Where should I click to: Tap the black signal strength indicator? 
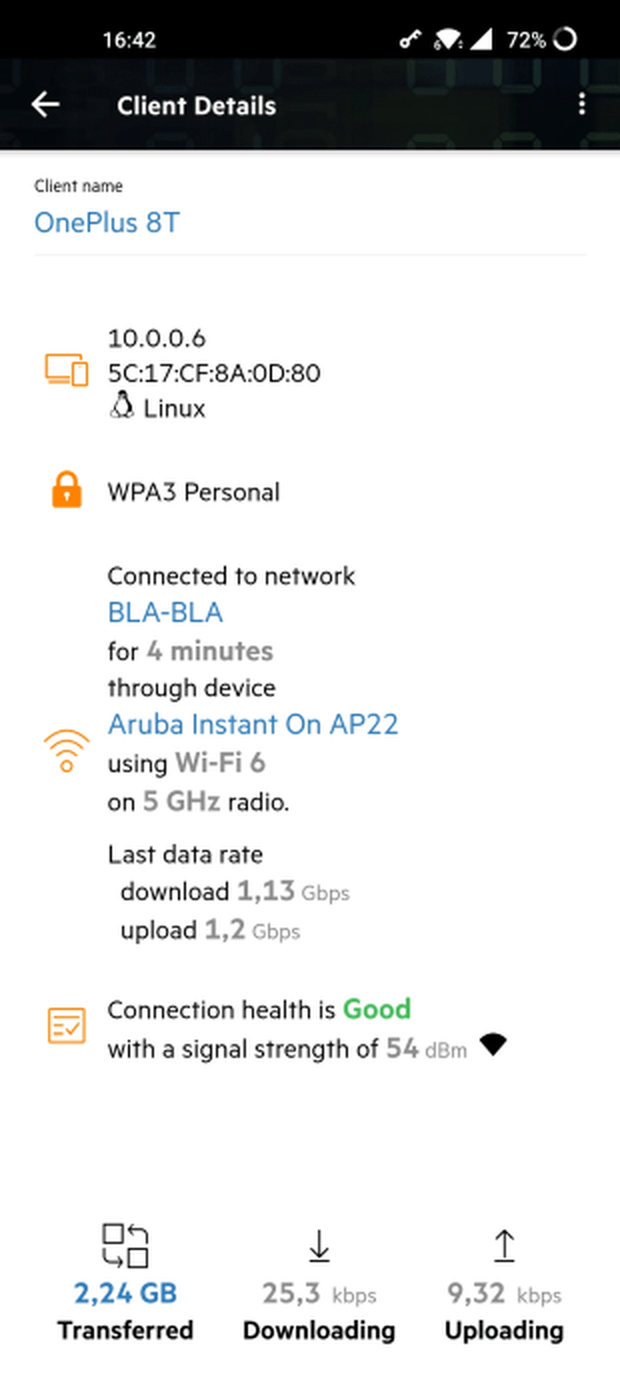tap(493, 1046)
